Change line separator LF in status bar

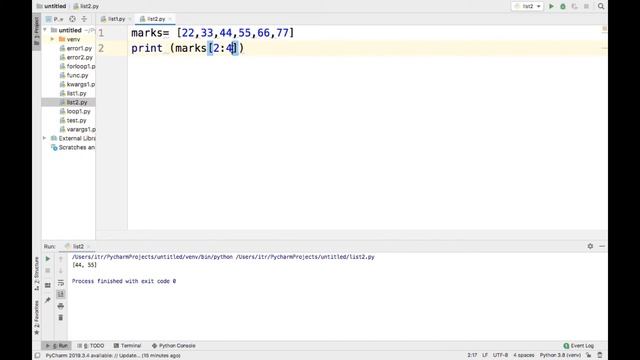pyautogui.click(x=485, y=355)
